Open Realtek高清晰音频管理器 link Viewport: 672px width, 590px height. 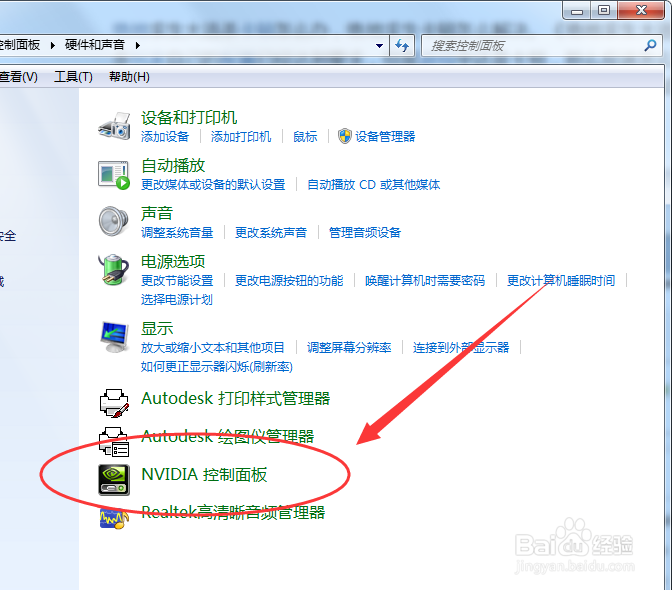click(233, 512)
